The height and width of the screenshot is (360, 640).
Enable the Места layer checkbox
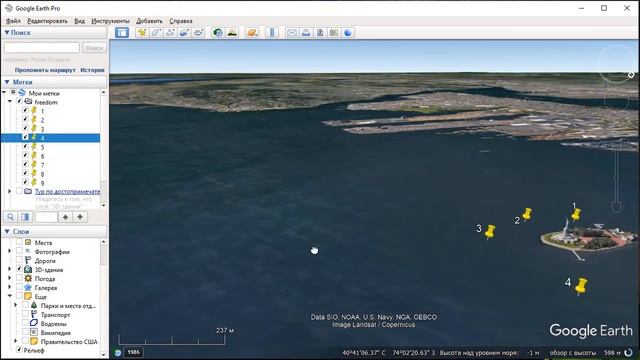pyautogui.click(x=19, y=242)
